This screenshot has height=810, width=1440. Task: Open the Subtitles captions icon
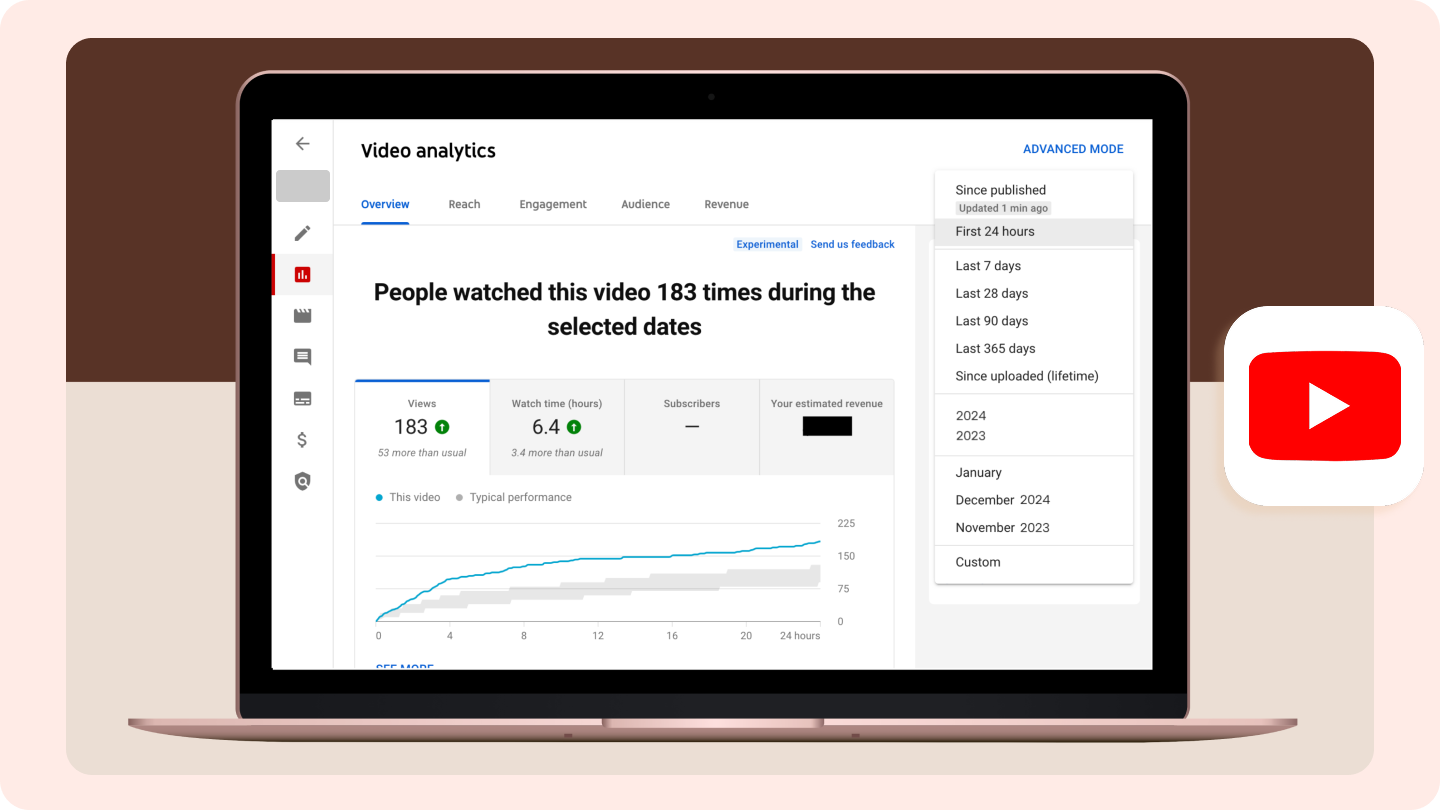[303, 398]
